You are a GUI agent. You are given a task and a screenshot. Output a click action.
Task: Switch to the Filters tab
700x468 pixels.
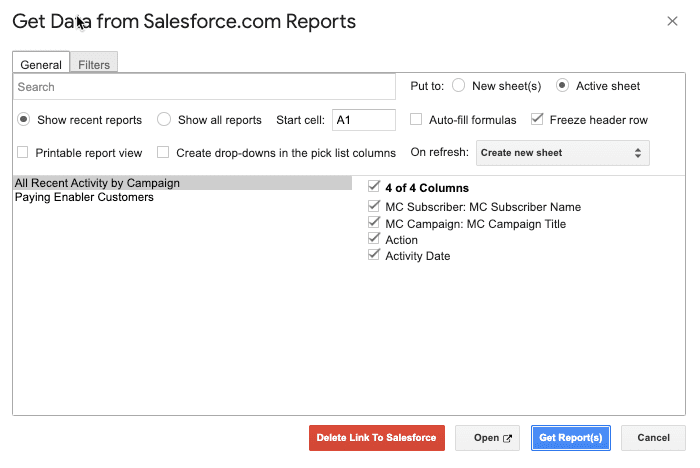coord(94,64)
